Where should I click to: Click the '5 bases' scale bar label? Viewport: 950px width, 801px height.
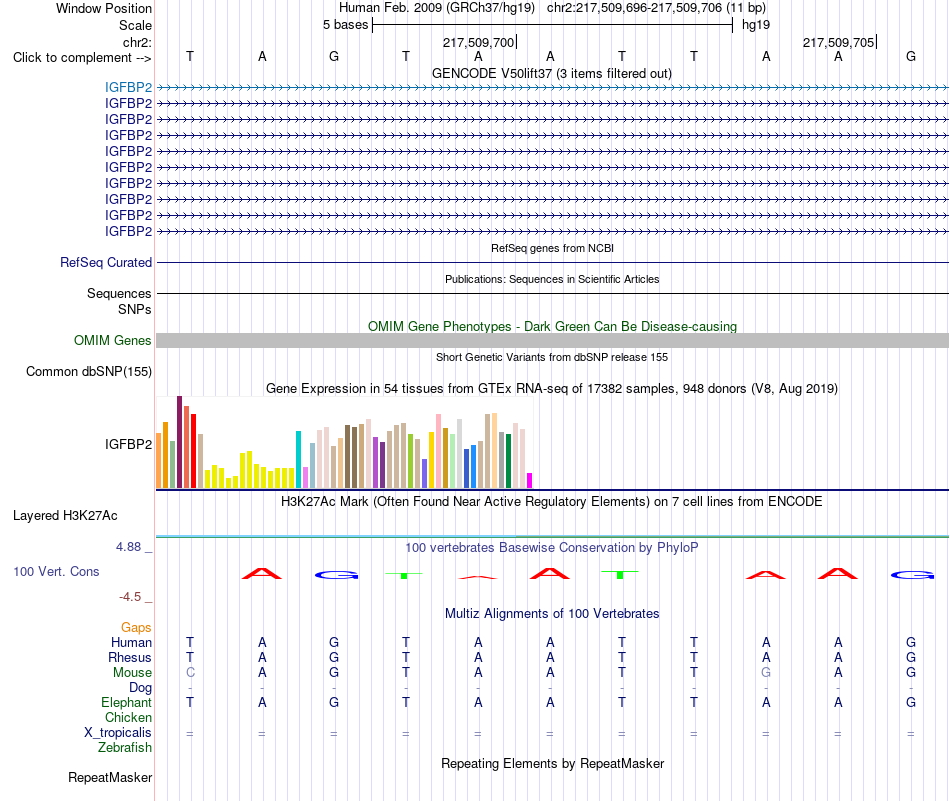[x=345, y=25]
